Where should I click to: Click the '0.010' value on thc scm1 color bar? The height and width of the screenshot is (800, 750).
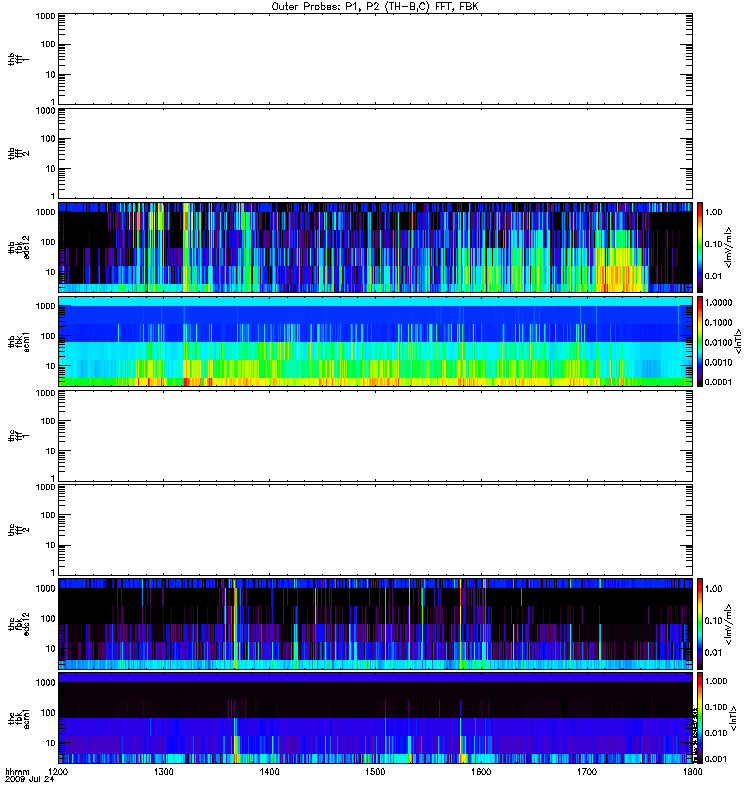[x=716, y=733]
